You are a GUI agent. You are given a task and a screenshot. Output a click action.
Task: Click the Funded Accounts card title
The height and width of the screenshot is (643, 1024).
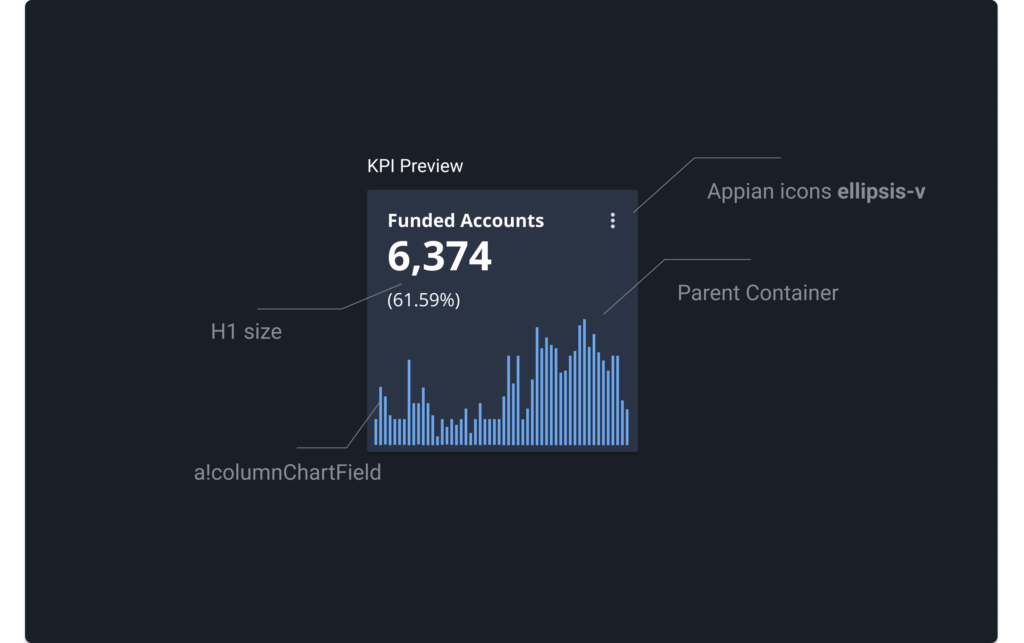(465, 221)
